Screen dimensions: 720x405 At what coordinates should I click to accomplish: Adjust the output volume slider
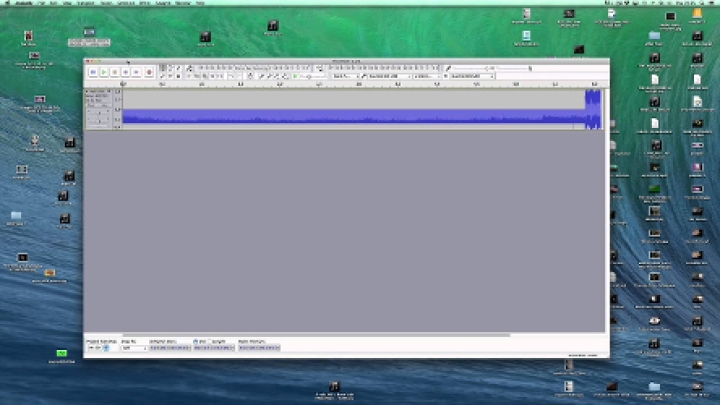coord(514,68)
